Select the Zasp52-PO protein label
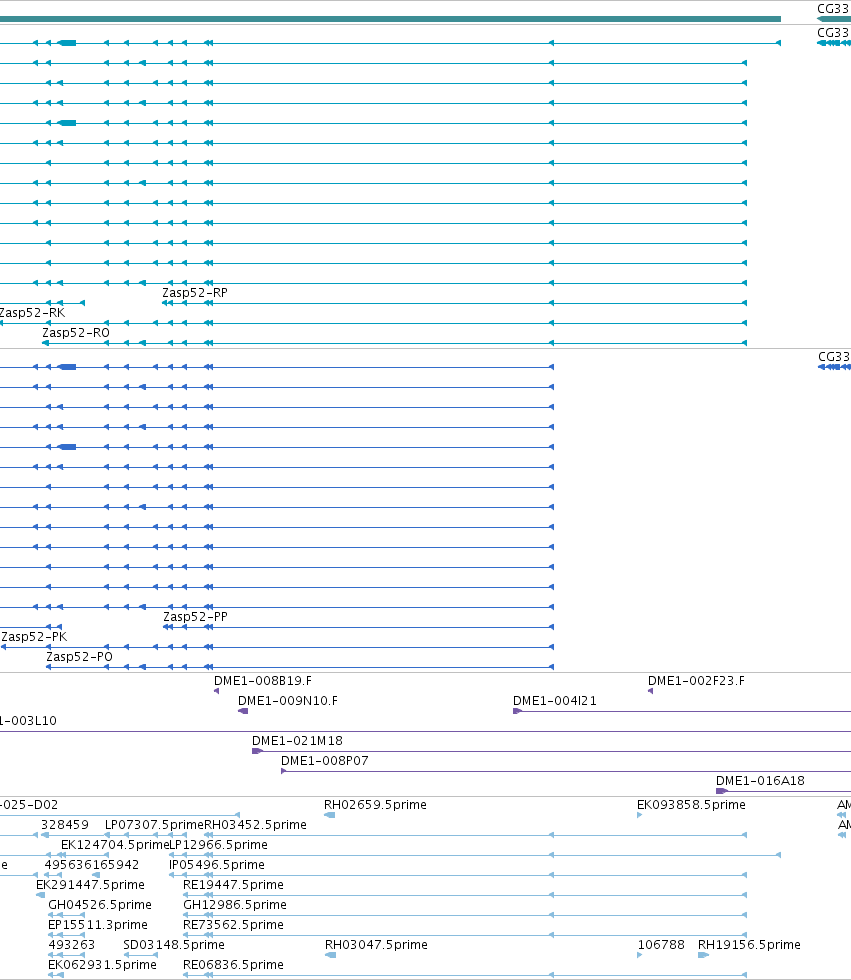The height and width of the screenshot is (980, 851). 79,656
